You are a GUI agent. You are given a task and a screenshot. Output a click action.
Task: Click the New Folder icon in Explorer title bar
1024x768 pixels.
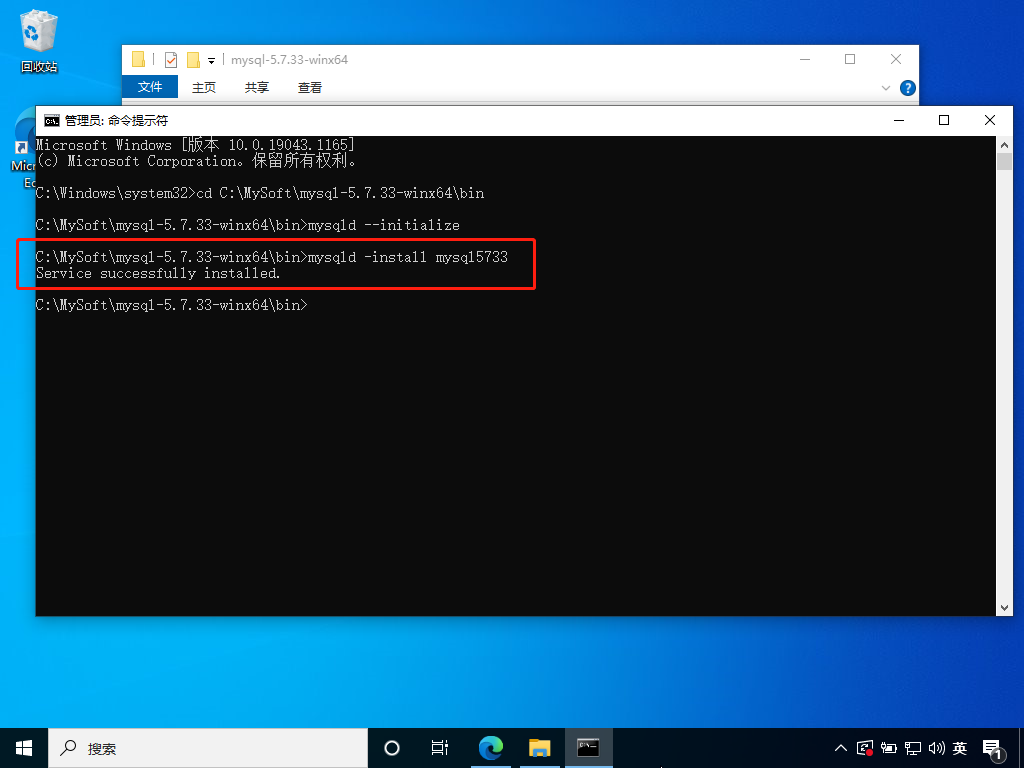[x=193, y=60]
